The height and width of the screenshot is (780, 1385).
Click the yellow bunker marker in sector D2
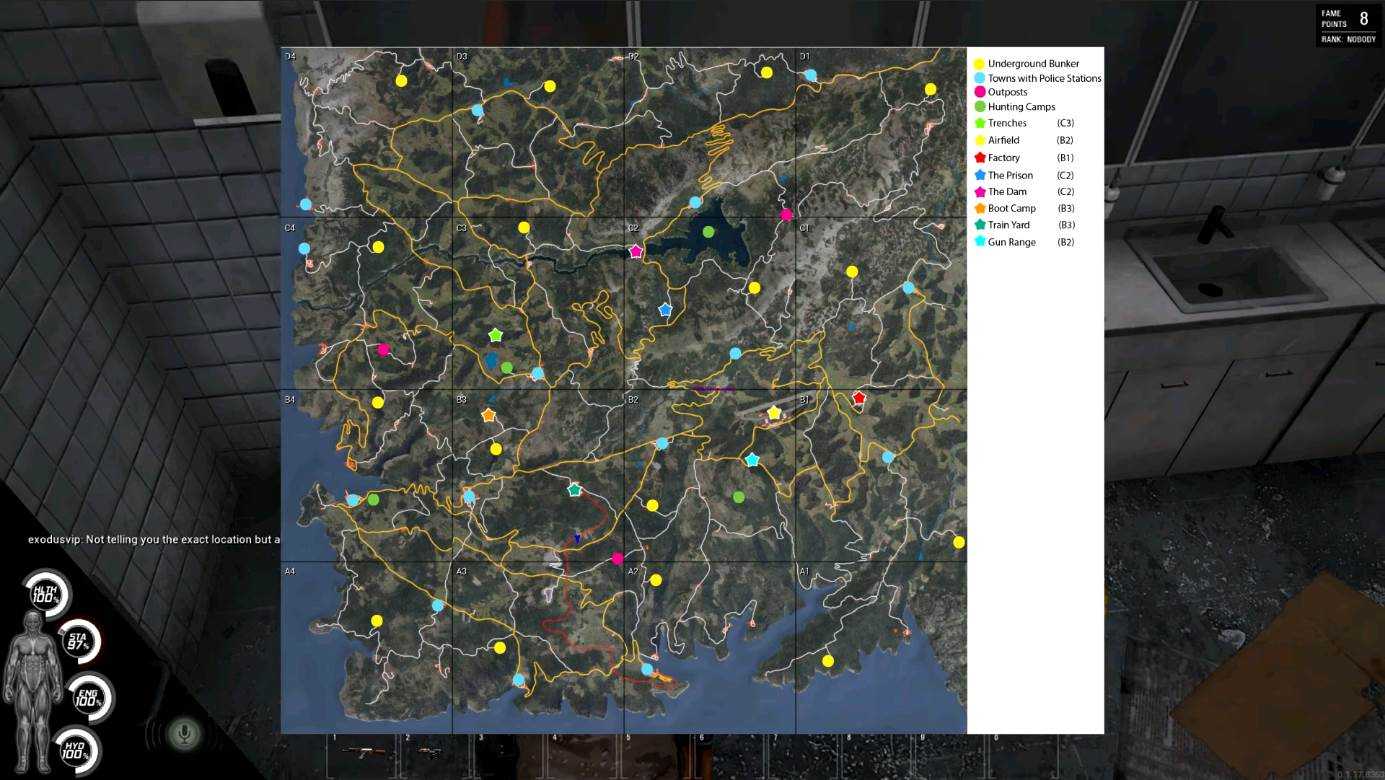click(x=766, y=72)
